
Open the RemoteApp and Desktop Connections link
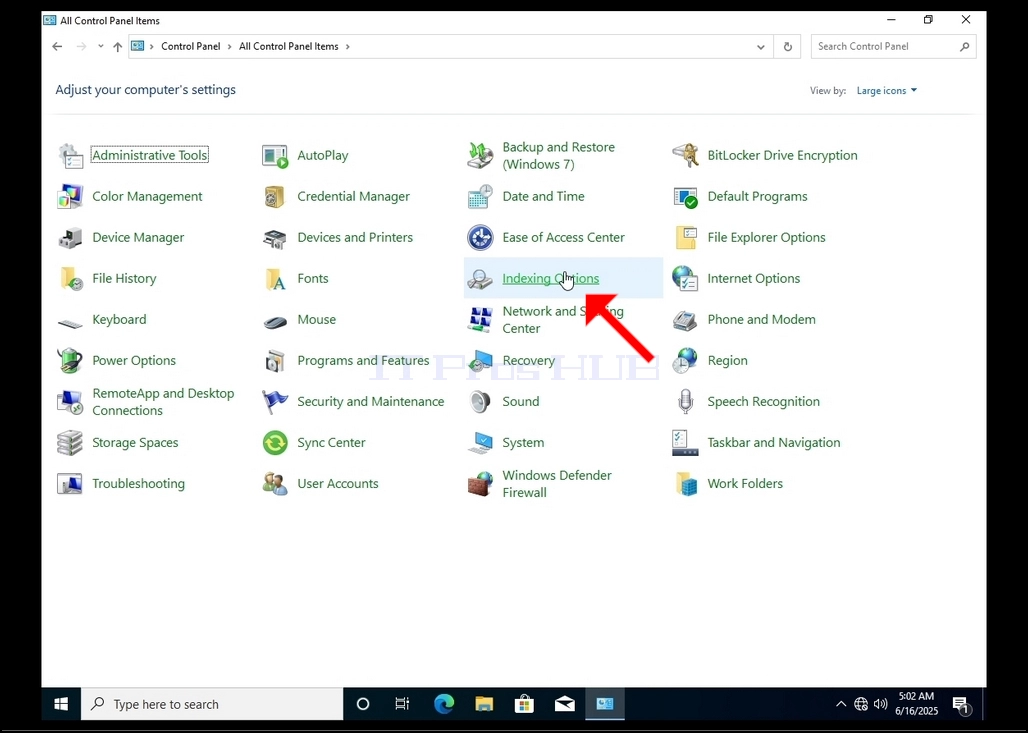pos(163,402)
